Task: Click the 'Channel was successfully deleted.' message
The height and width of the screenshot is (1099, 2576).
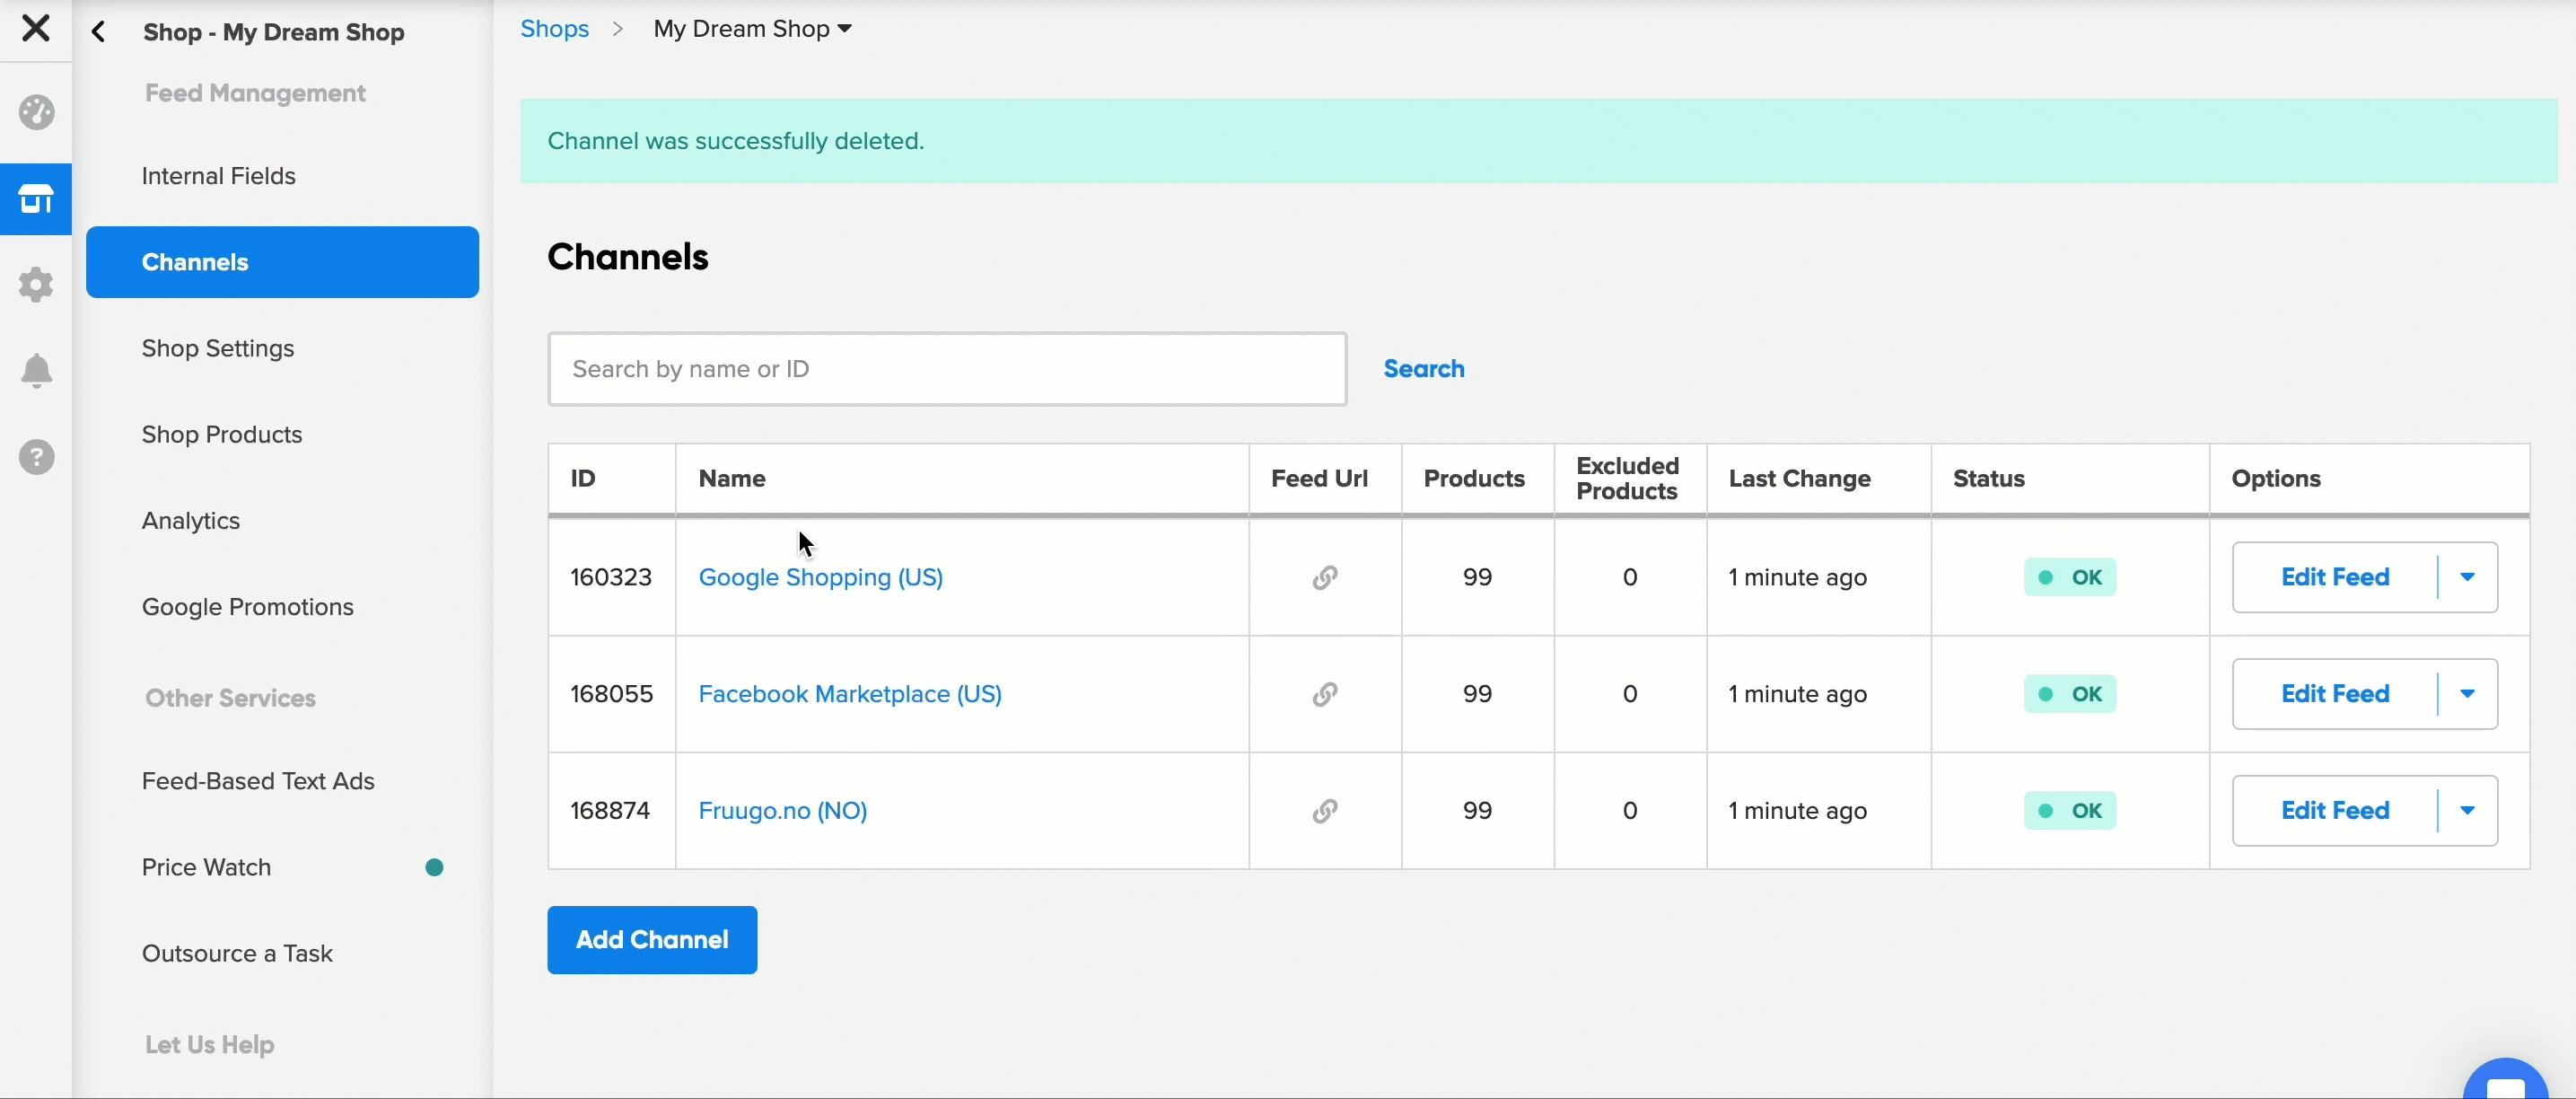Action: point(735,141)
